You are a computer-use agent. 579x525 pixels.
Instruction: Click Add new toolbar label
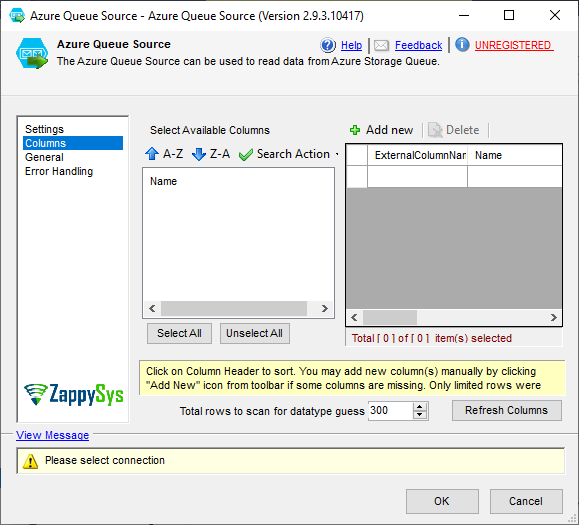(389, 130)
